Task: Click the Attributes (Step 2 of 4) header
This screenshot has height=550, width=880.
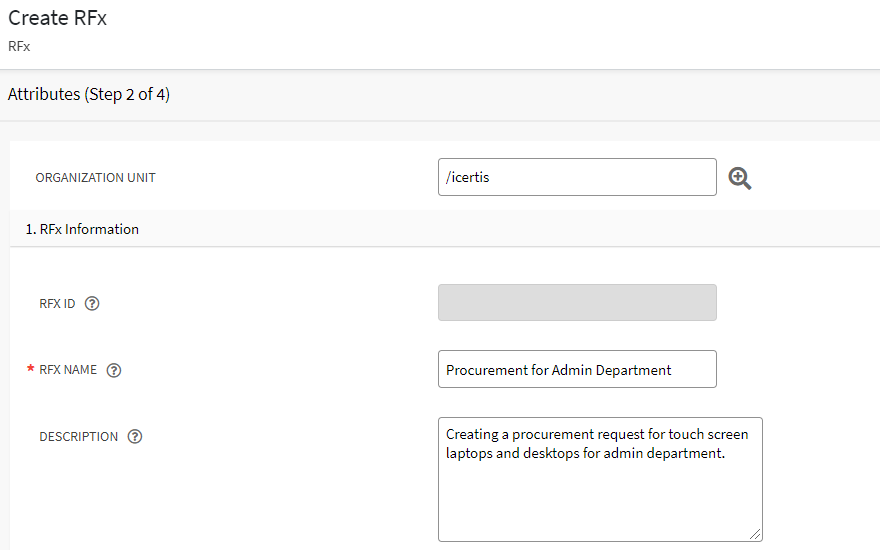Action: pos(89,95)
